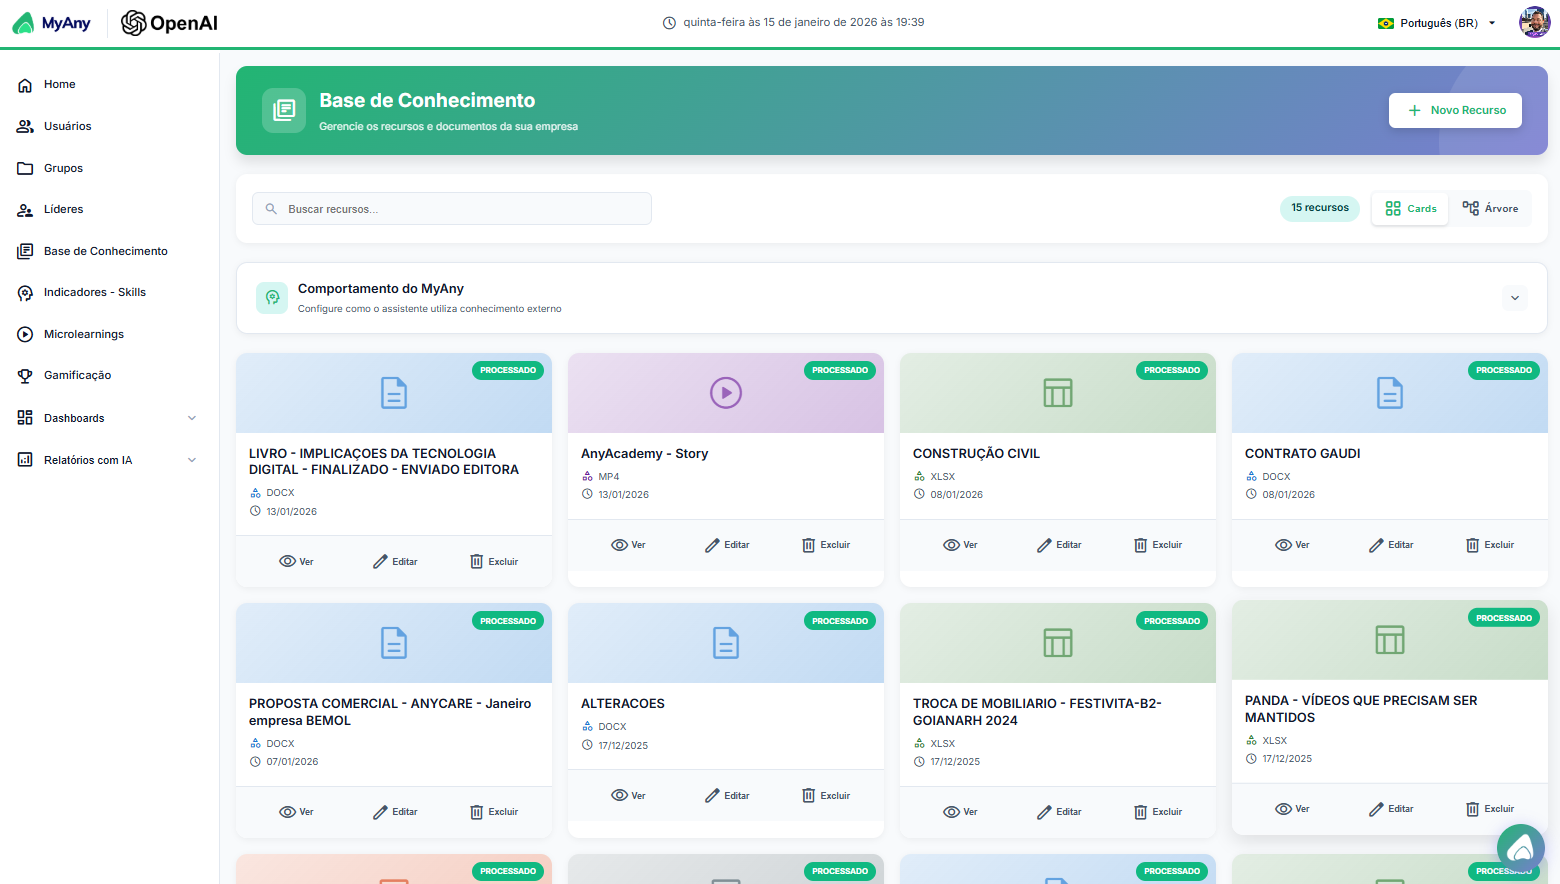This screenshot has height=884, width=1560.
Task: Open the Base de Conhecimento sidebar icon
Action: [x=25, y=250]
